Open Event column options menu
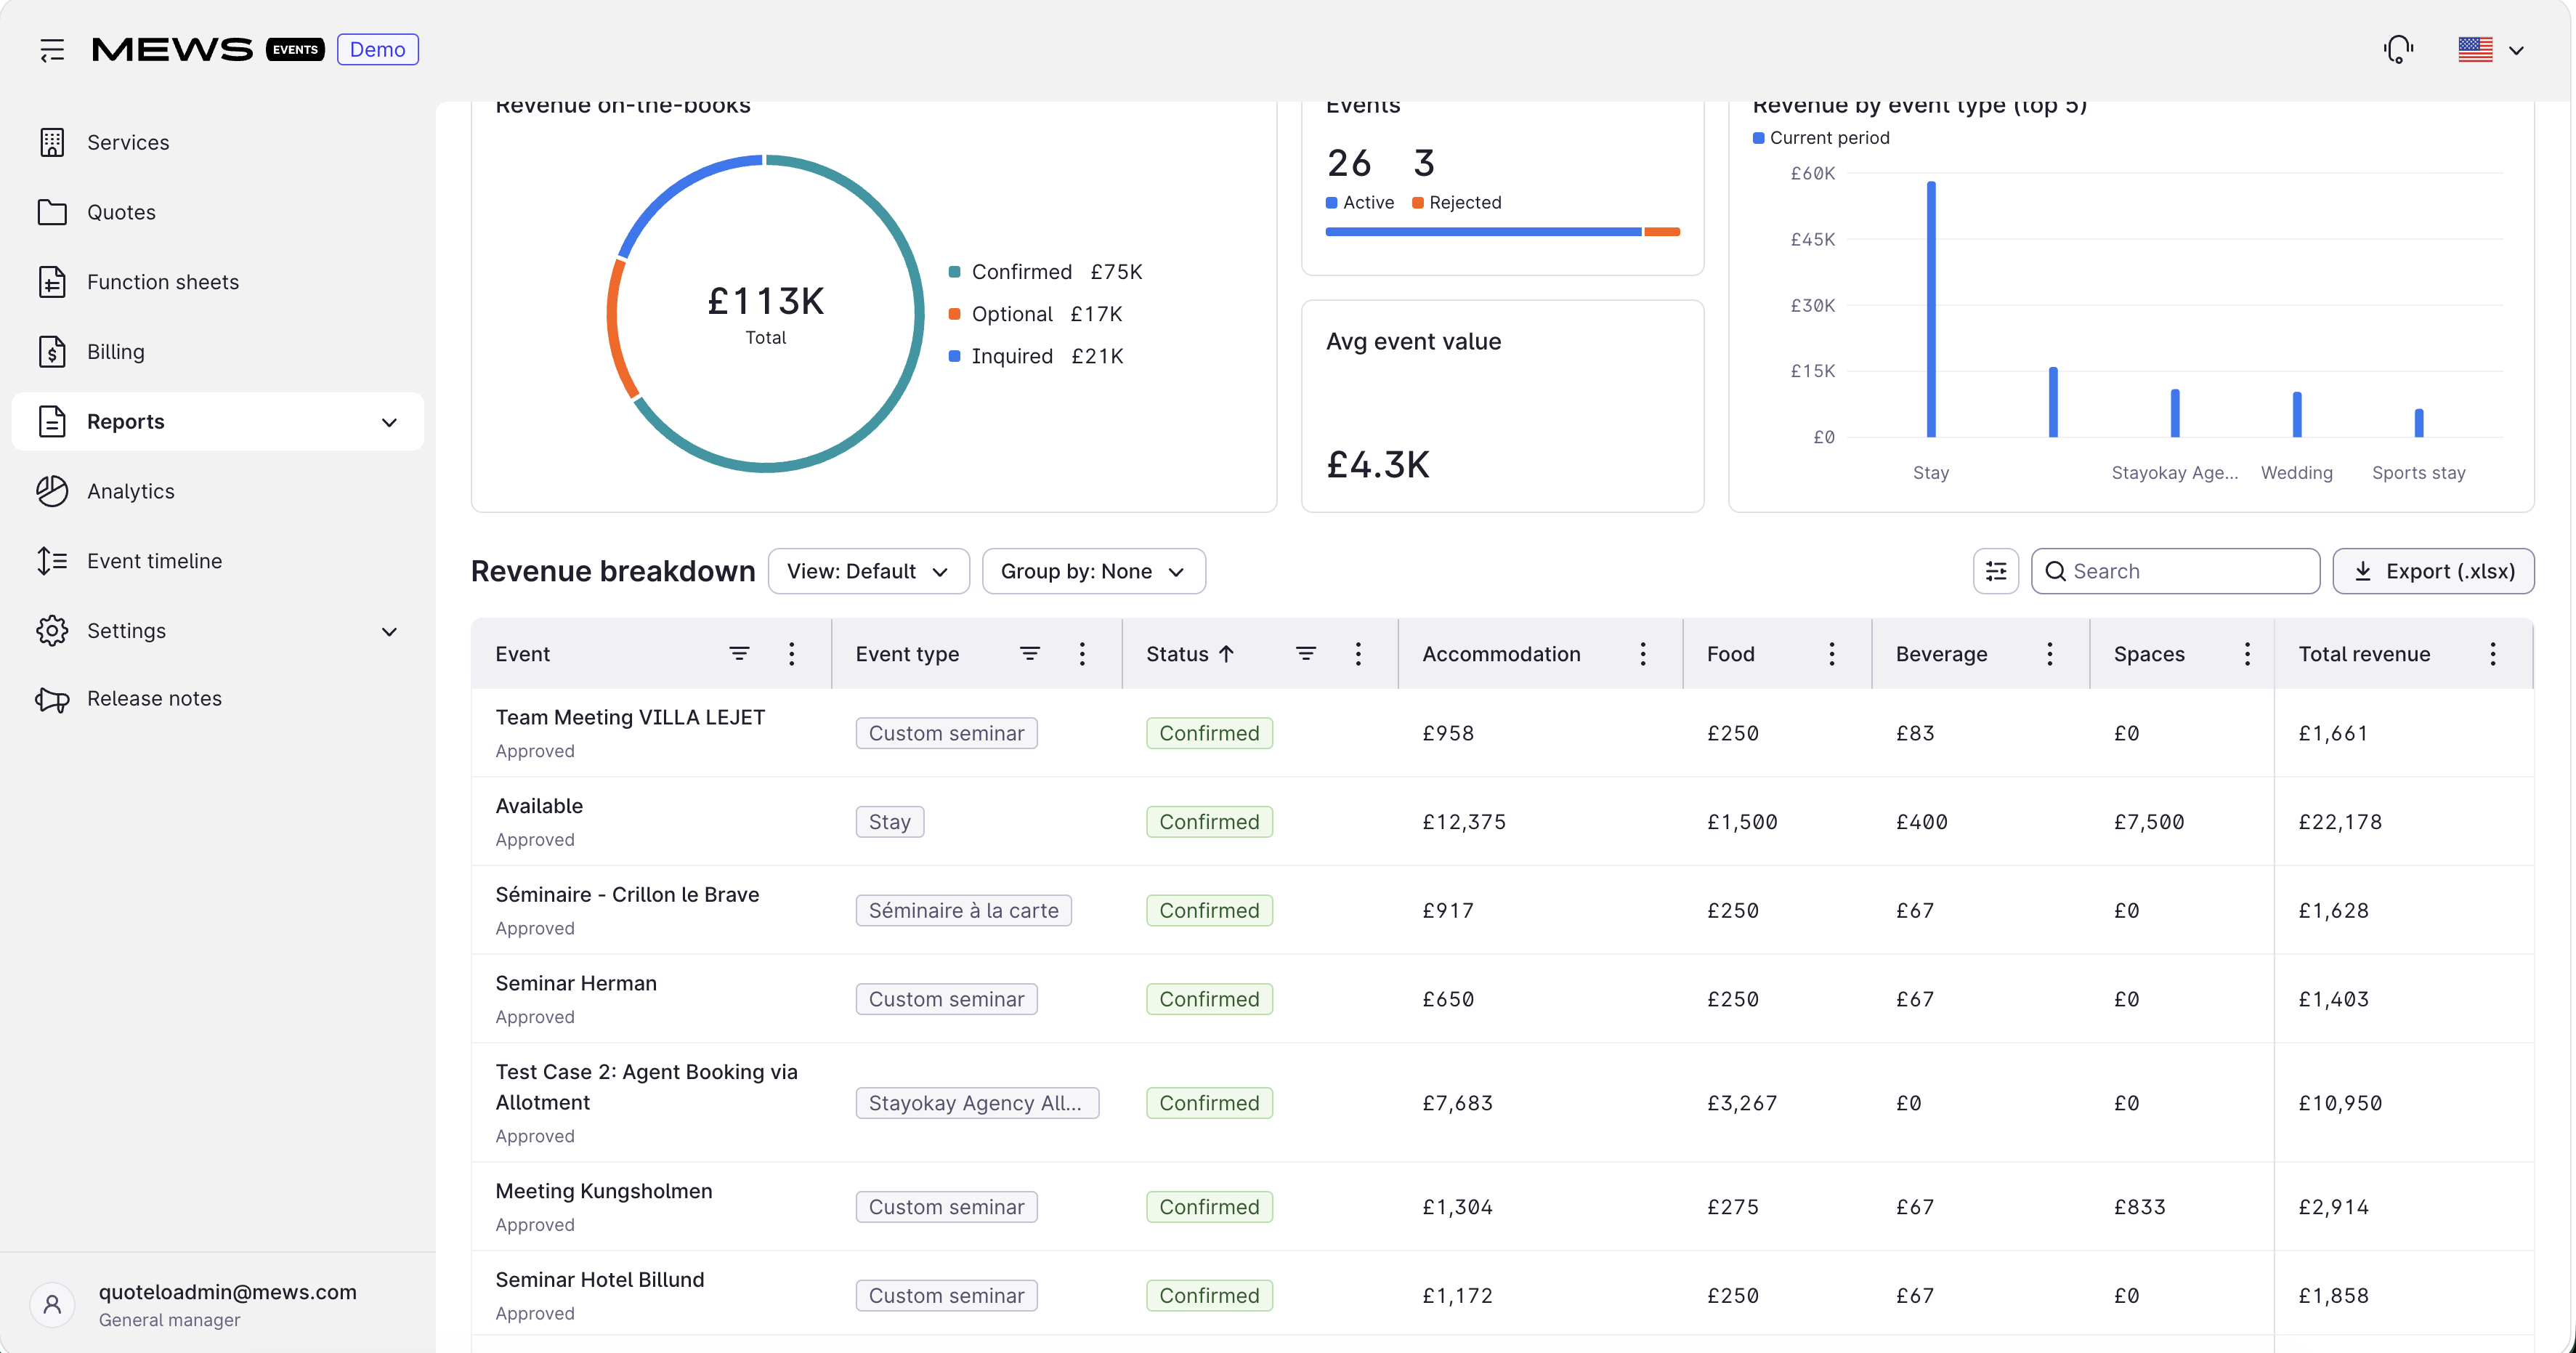 point(791,654)
